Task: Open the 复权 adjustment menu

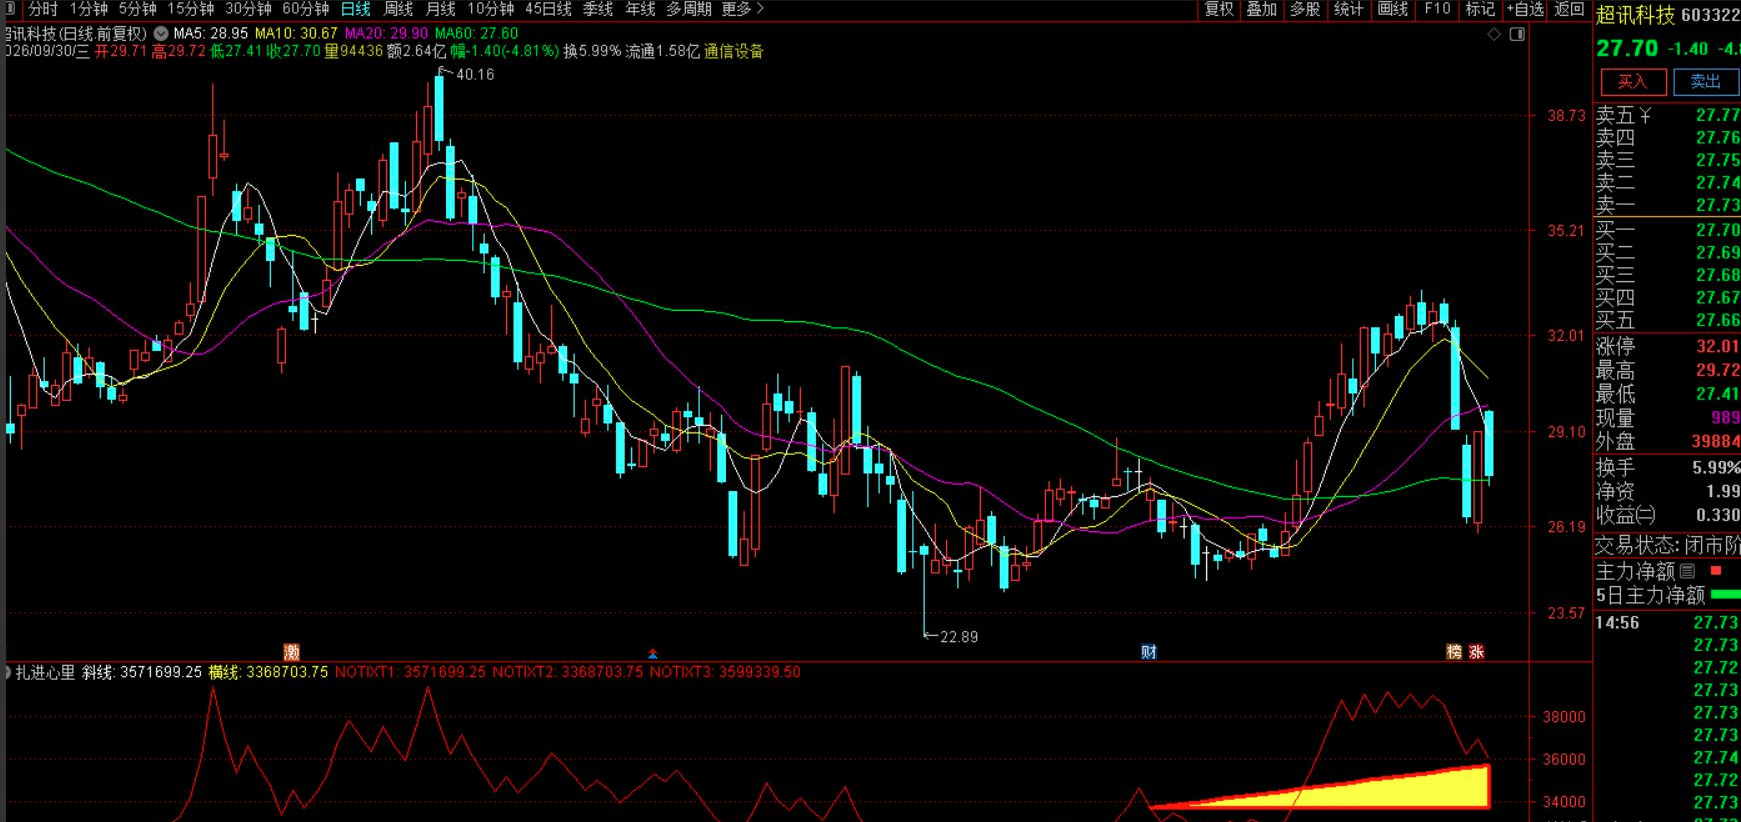Action: coord(1219,9)
